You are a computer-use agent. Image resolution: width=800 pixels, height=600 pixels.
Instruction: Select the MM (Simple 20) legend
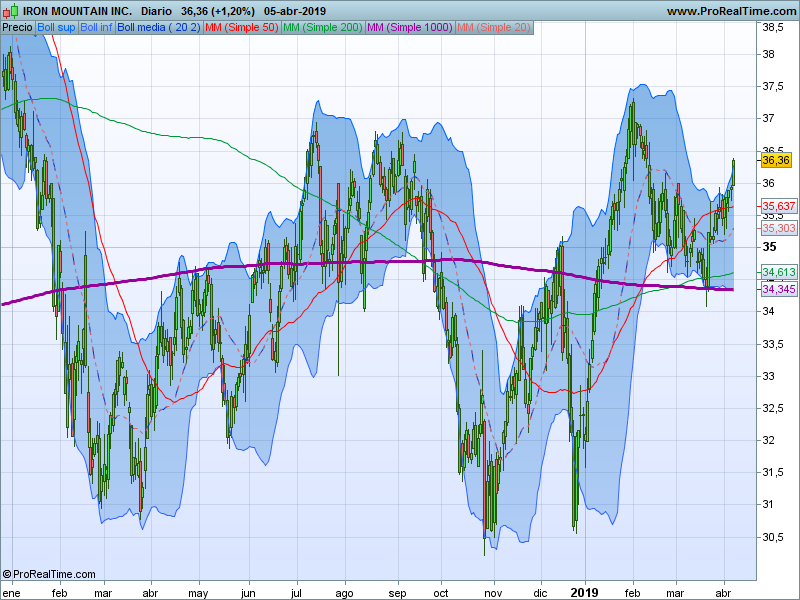tap(494, 28)
